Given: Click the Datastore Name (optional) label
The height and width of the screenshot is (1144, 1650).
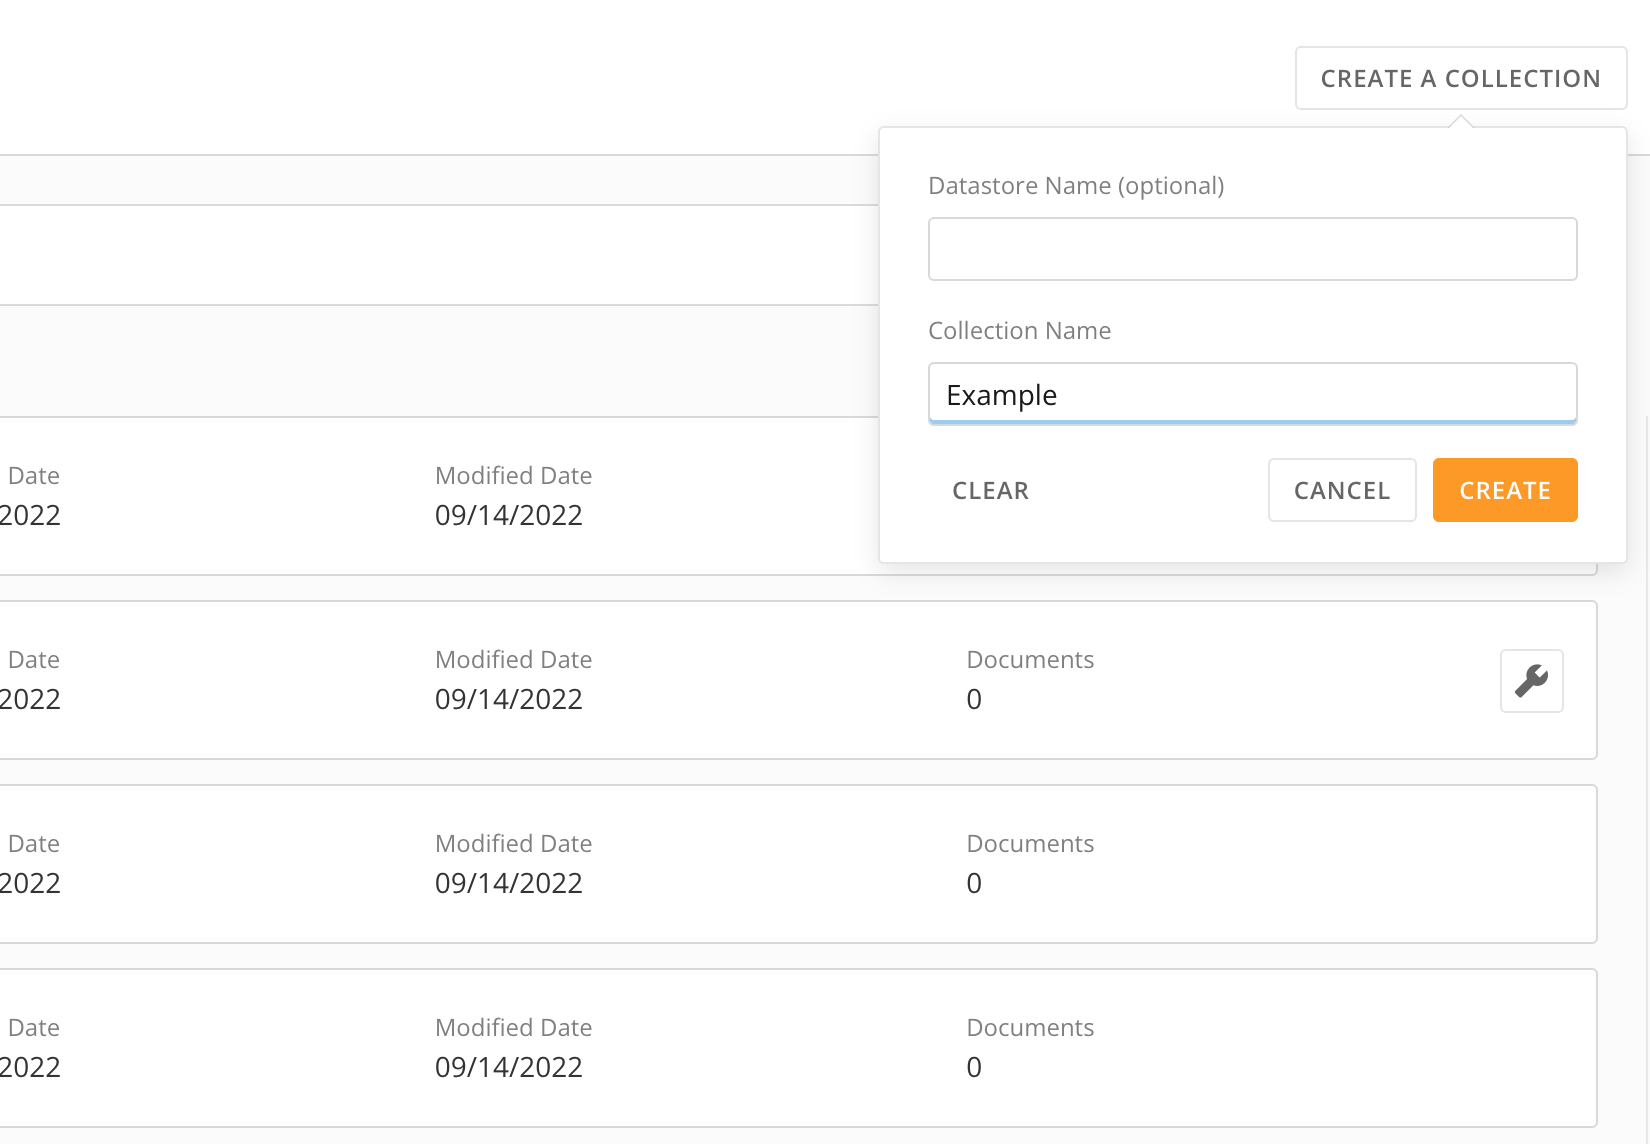Looking at the screenshot, I should coord(1077,186).
